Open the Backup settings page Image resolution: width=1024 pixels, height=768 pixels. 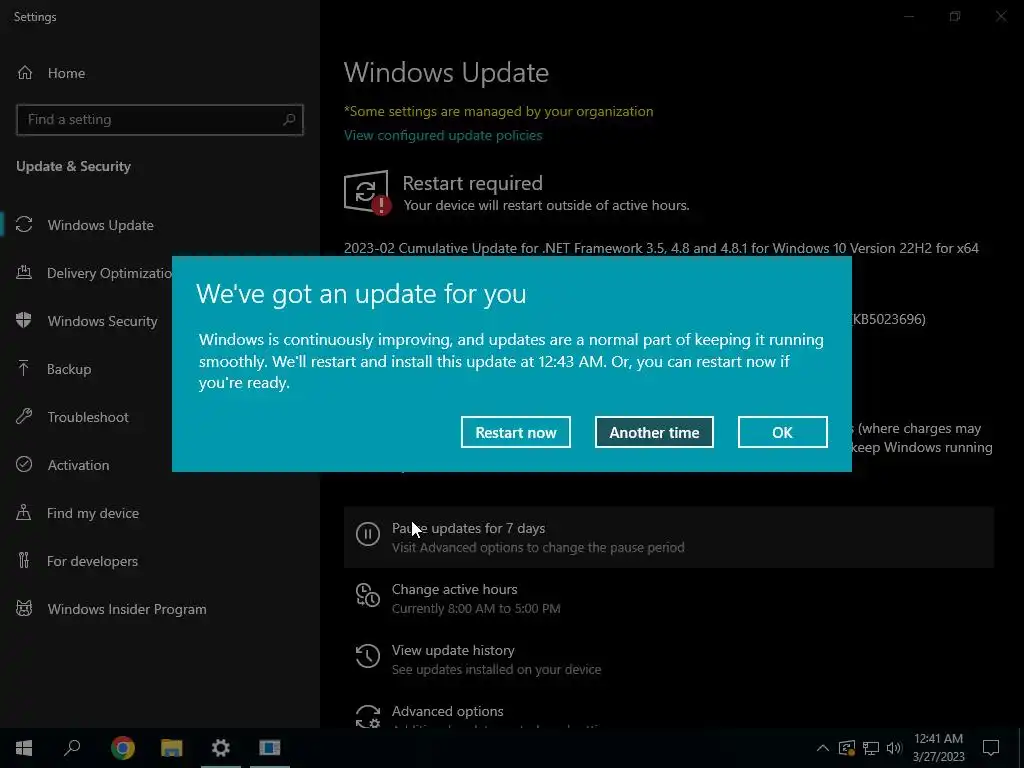(69, 369)
